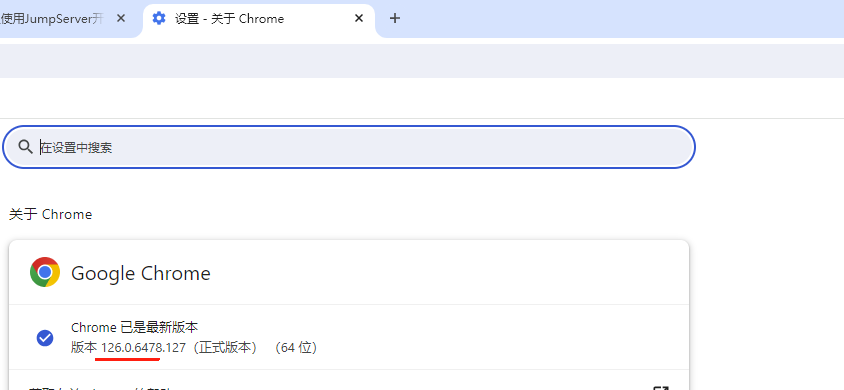This screenshot has width=844, height=390.
Task: Focus the 在设置中搜索 search field
Action: [x=349, y=147]
